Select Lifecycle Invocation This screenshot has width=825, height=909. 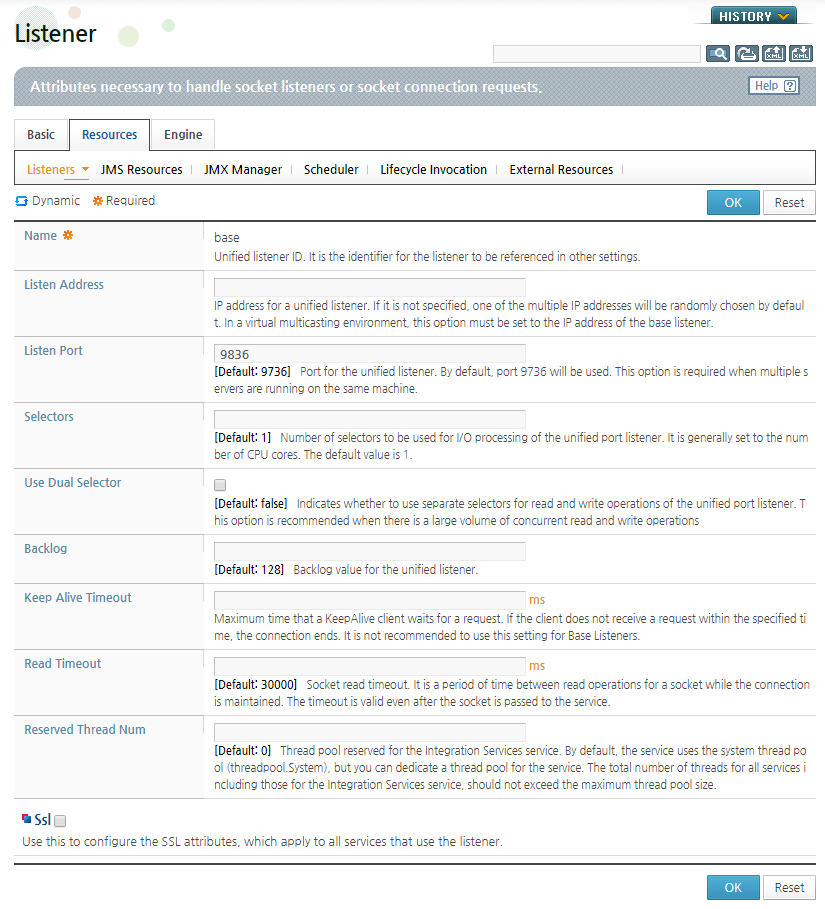tap(434, 169)
